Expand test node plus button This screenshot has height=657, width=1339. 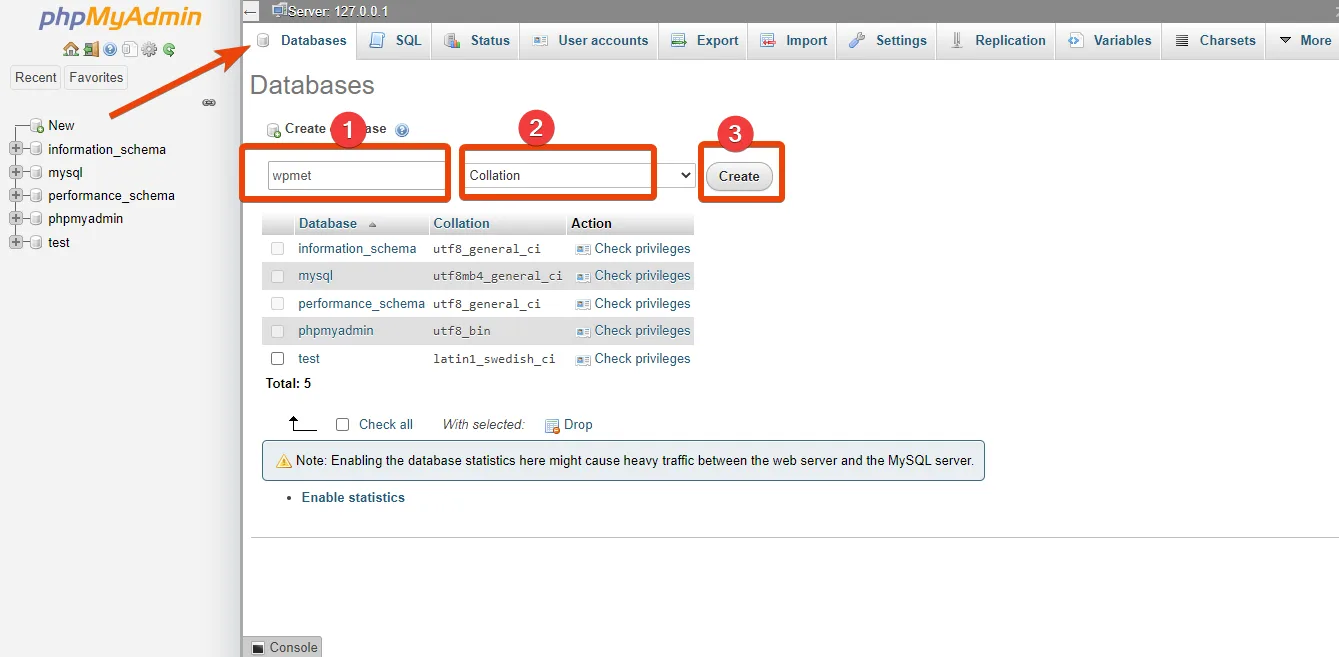click(x=15, y=243)
